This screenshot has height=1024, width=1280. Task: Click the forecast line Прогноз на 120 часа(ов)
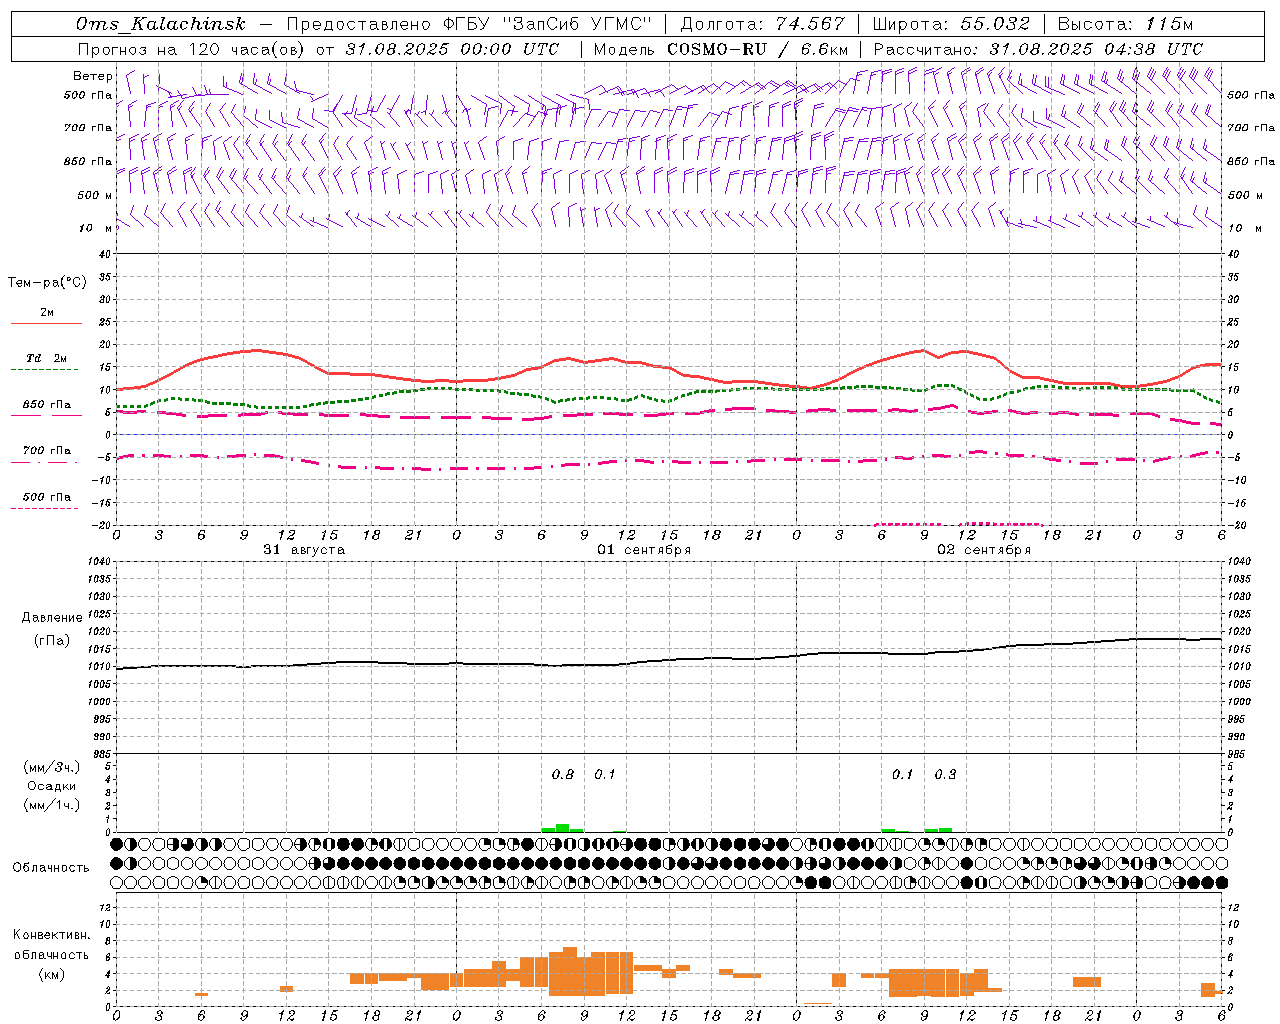point(192,49)
